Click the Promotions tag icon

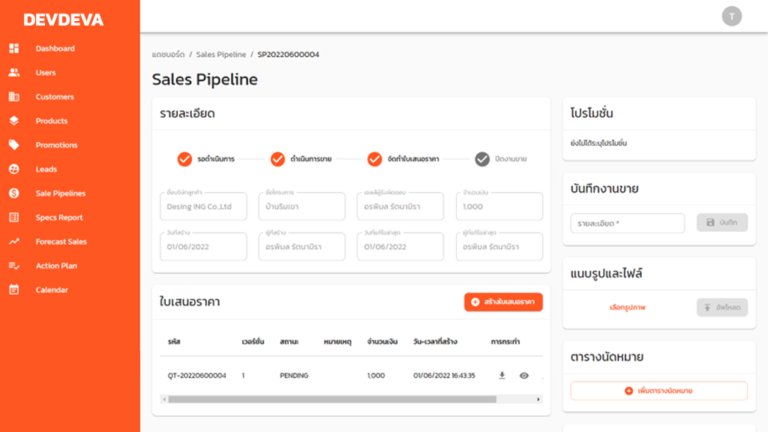14,145
